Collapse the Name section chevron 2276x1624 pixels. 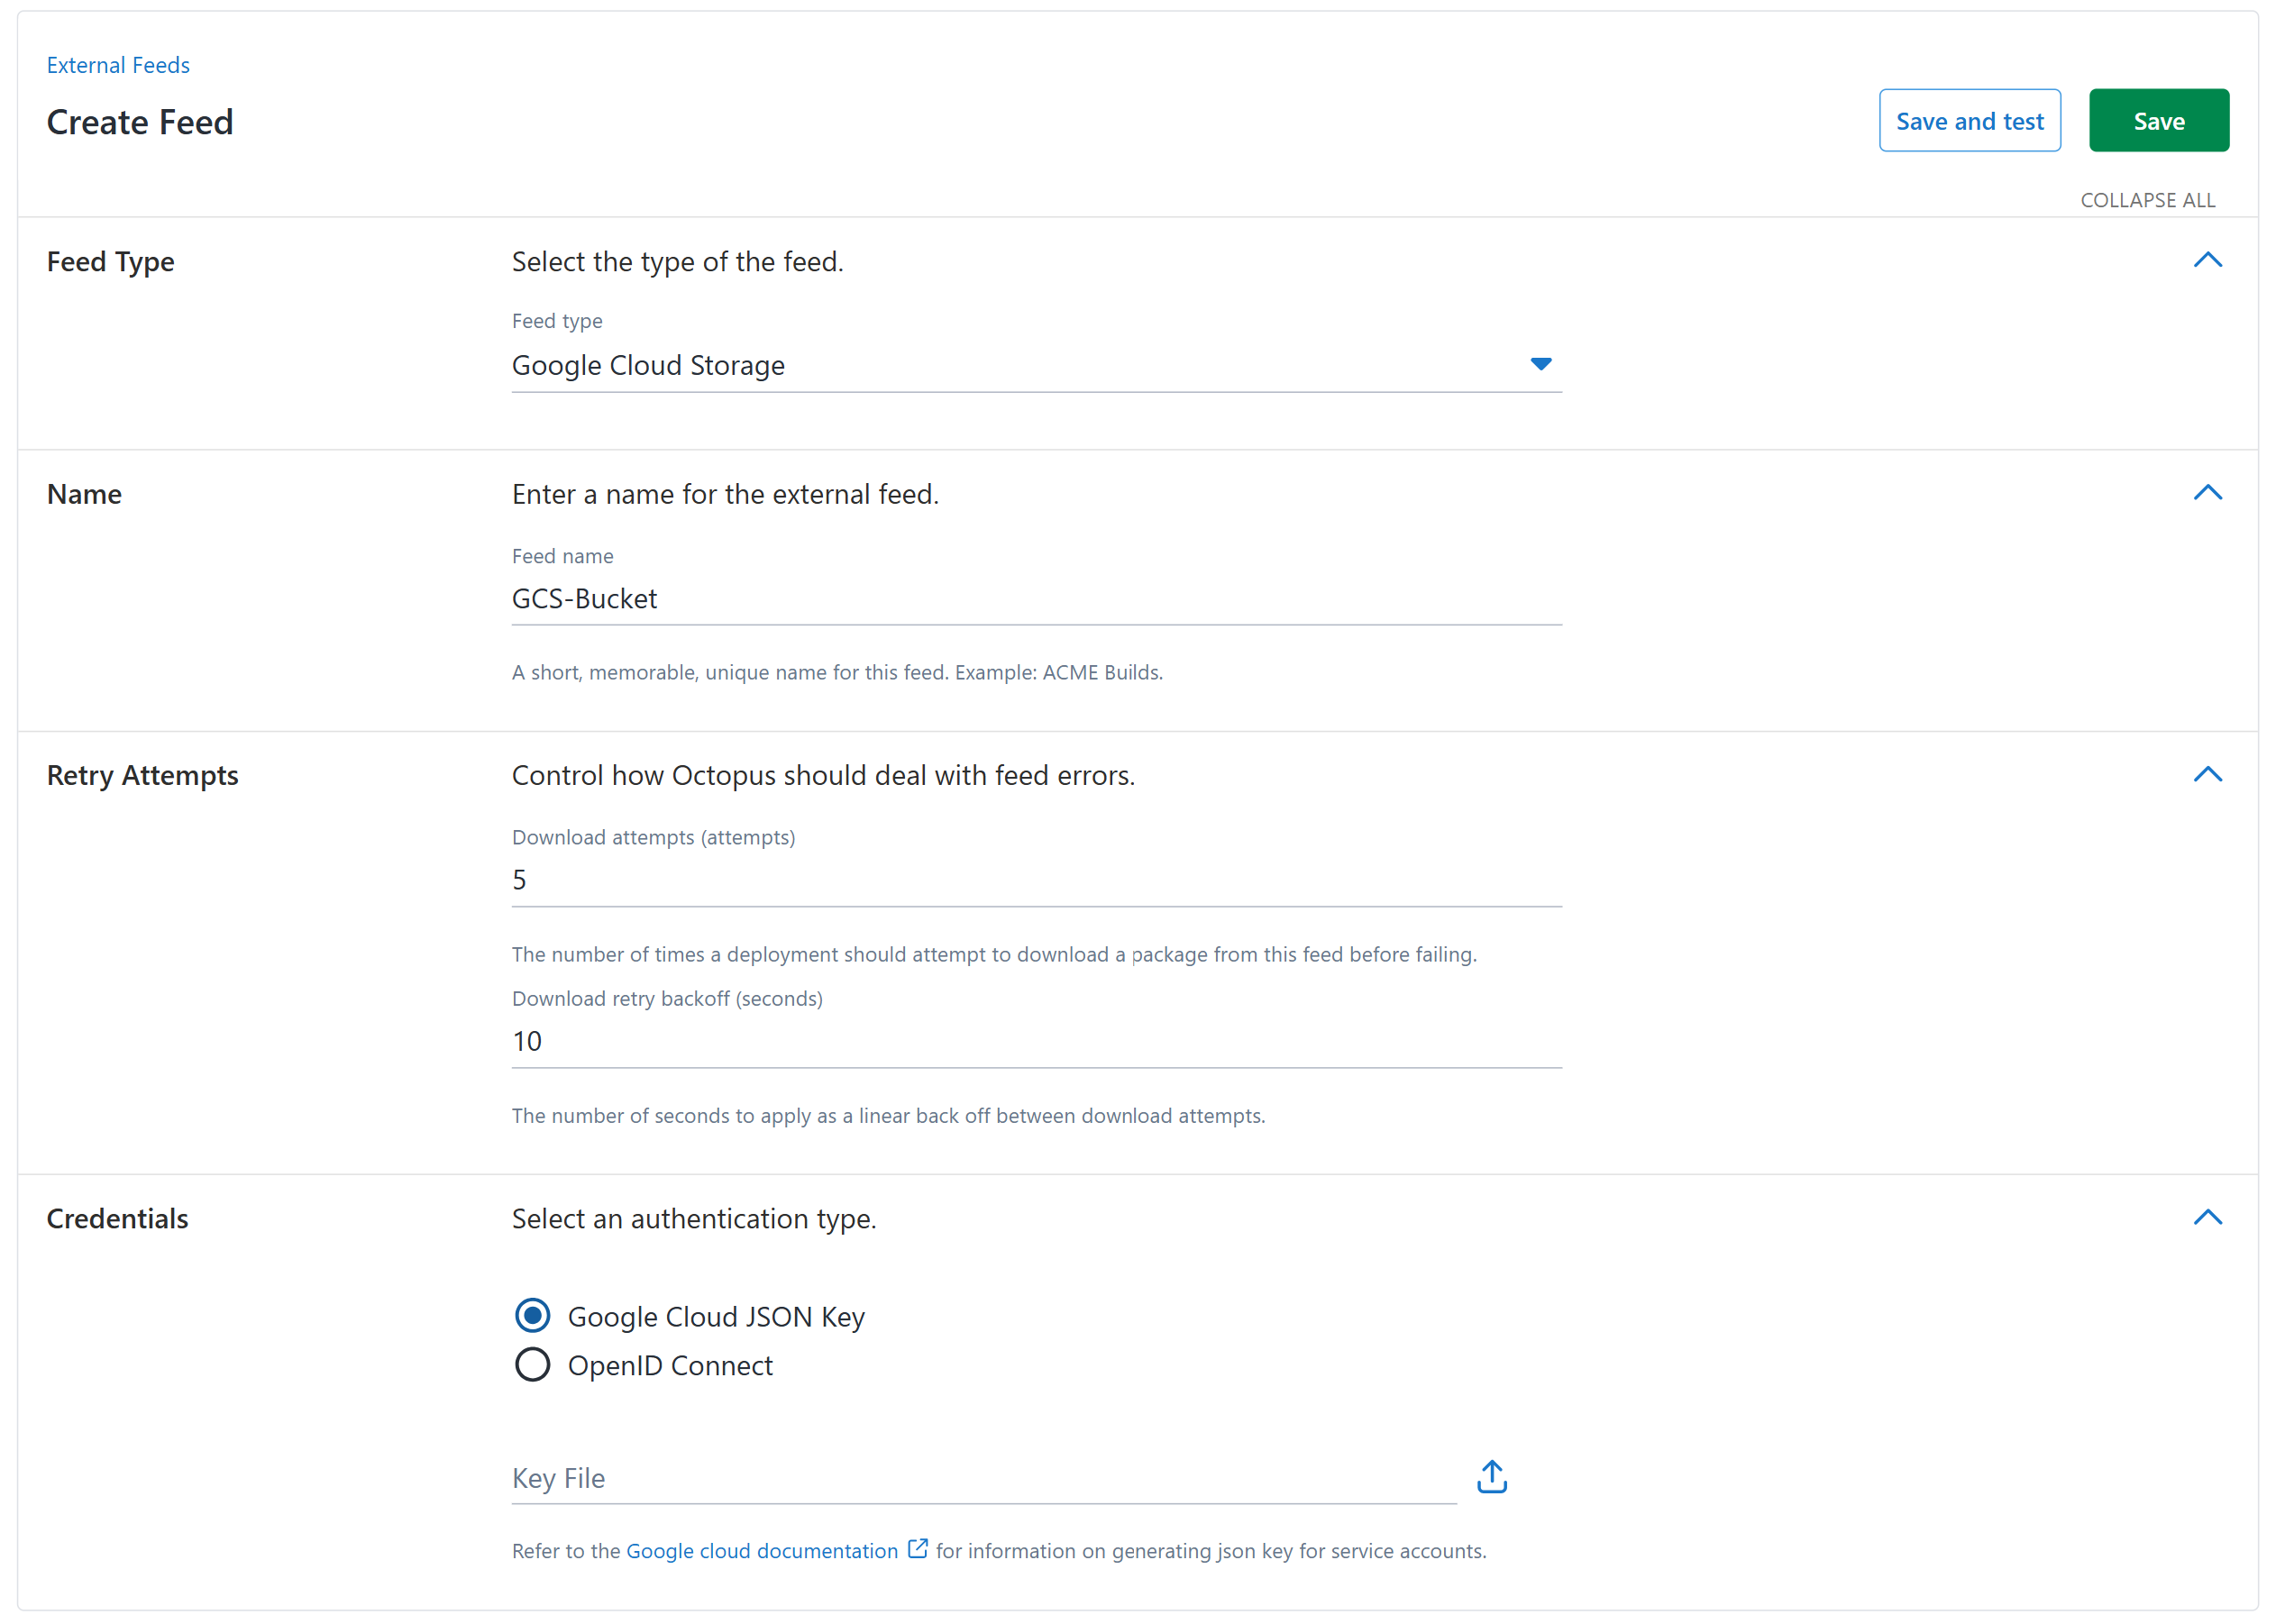tap(2209, 492)
